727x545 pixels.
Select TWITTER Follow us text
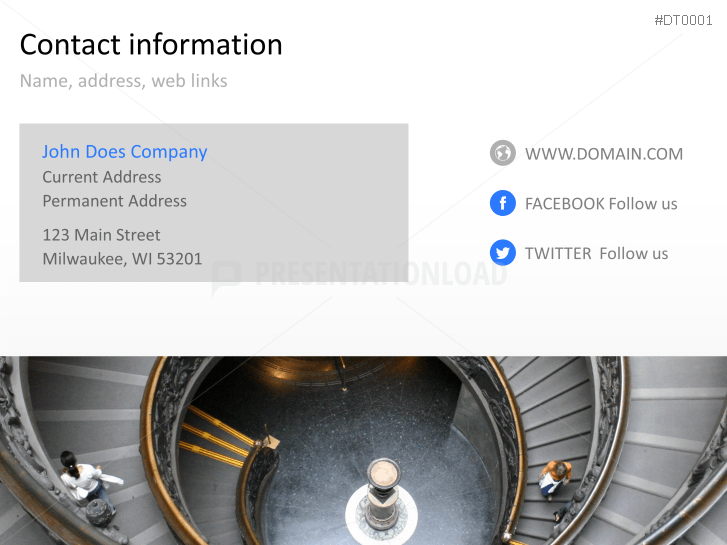(596, 254)
